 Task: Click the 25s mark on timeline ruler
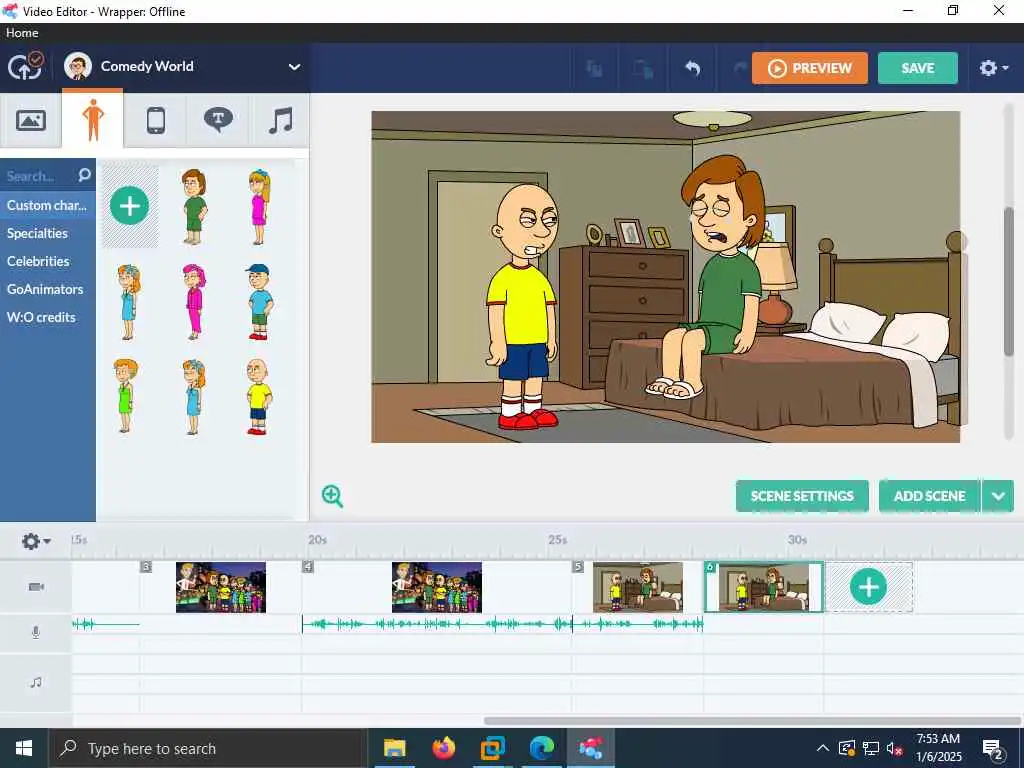557,539
